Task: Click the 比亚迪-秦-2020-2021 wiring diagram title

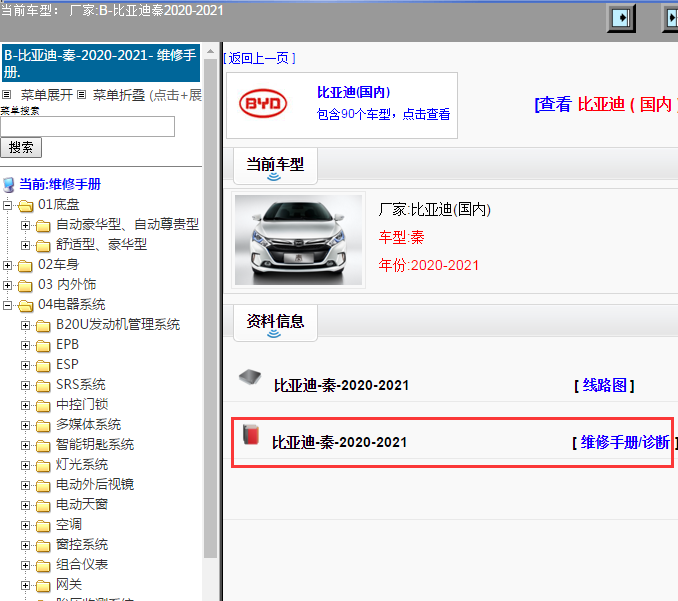Action: (341, 385)
